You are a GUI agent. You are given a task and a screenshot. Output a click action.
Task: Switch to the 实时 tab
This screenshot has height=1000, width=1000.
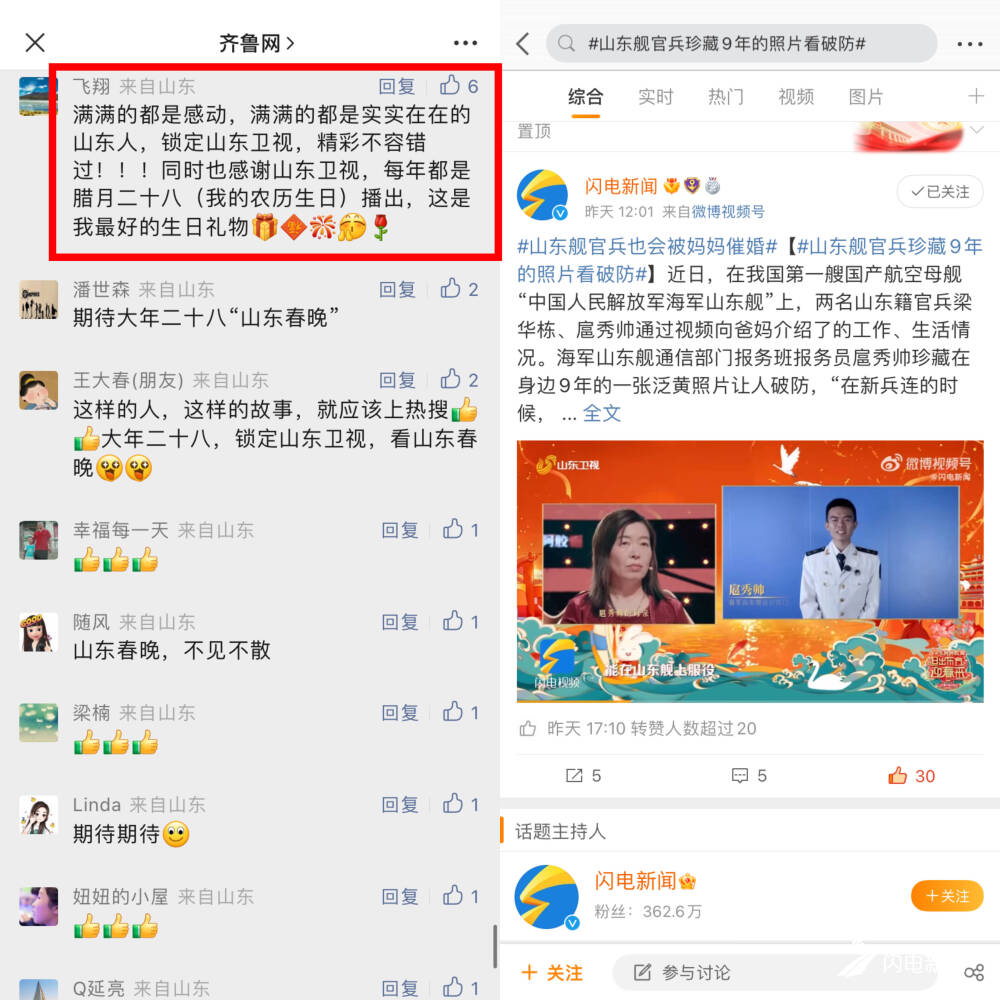coord(656,97)
